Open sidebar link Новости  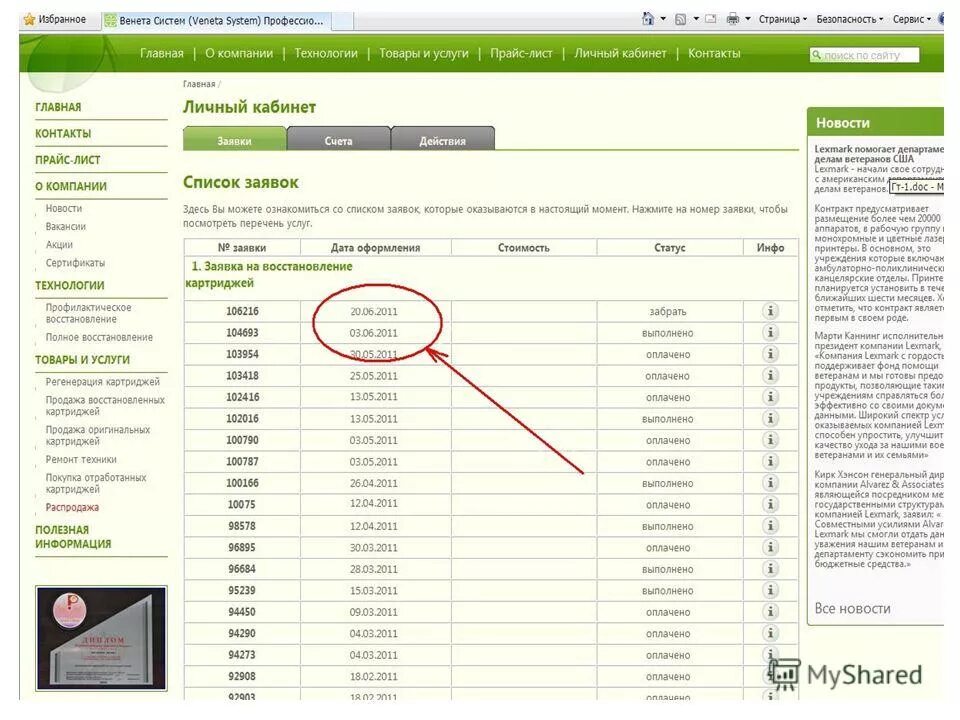click(x=64, y=208)
